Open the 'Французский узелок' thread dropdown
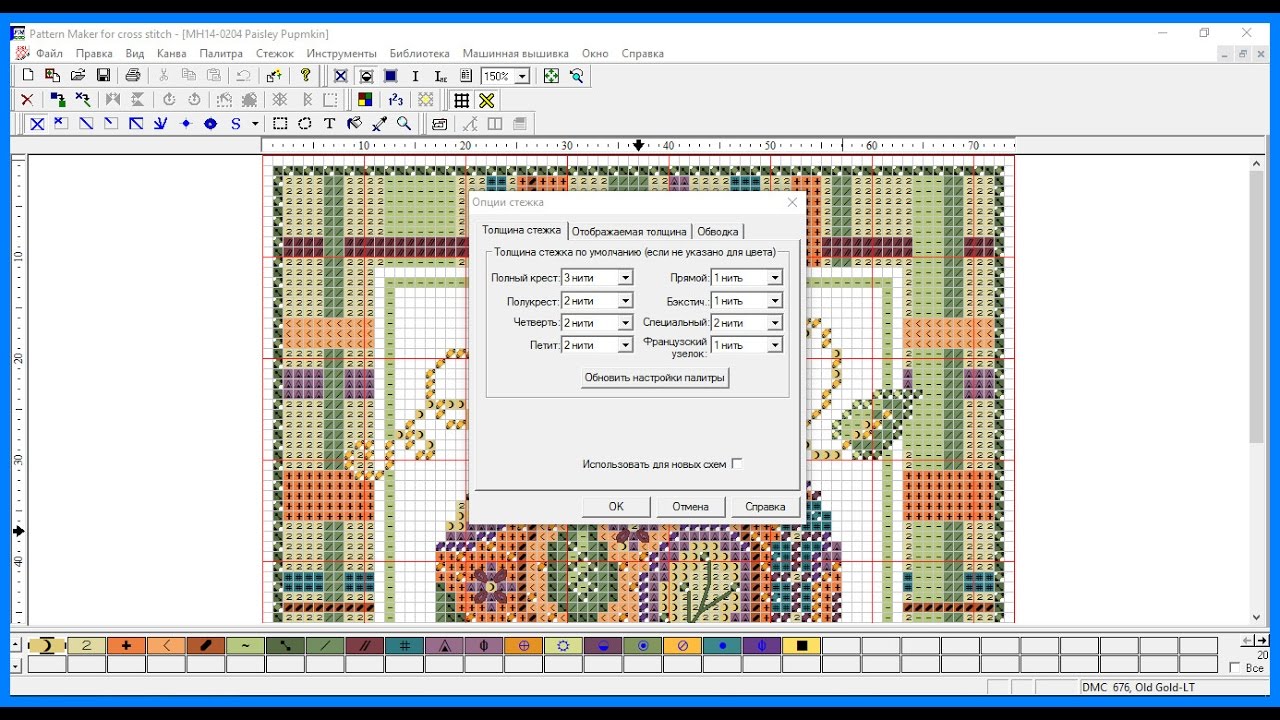 [775, 345]
